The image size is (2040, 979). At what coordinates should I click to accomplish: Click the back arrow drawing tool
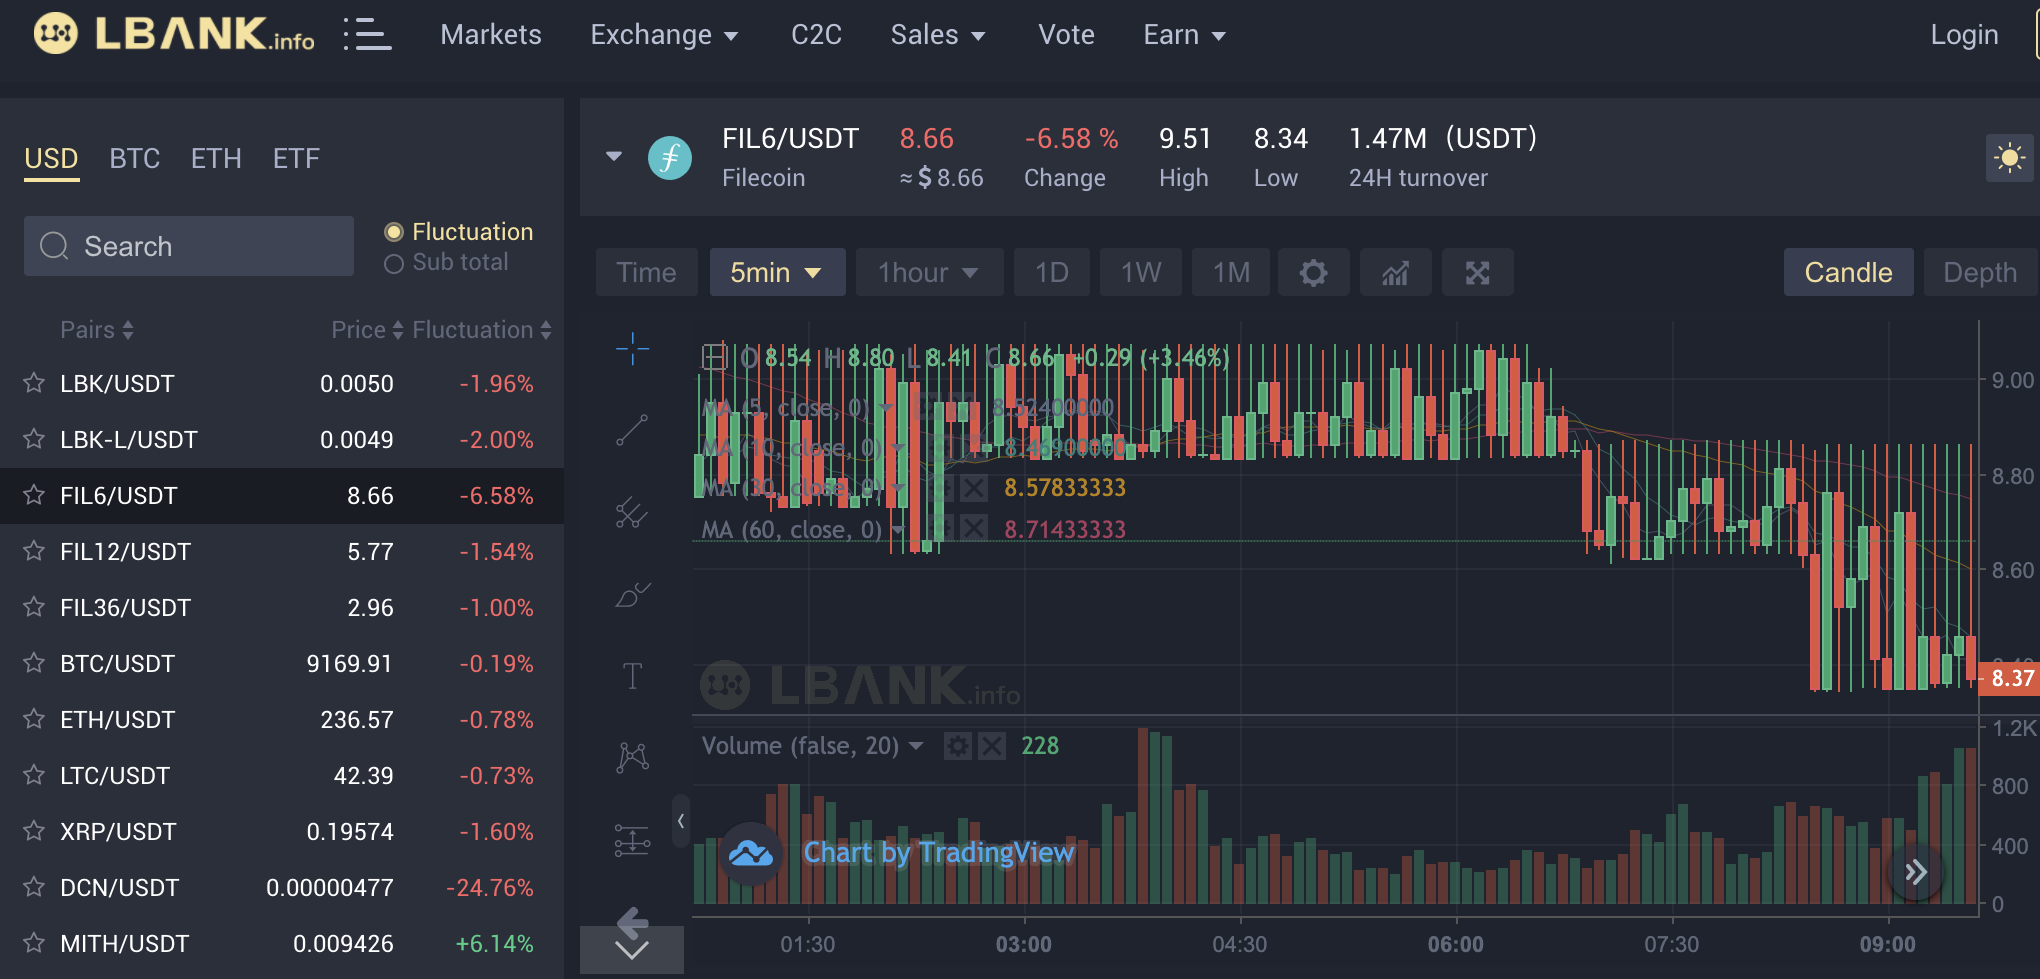pyautogui.click(x=632, y=922)
